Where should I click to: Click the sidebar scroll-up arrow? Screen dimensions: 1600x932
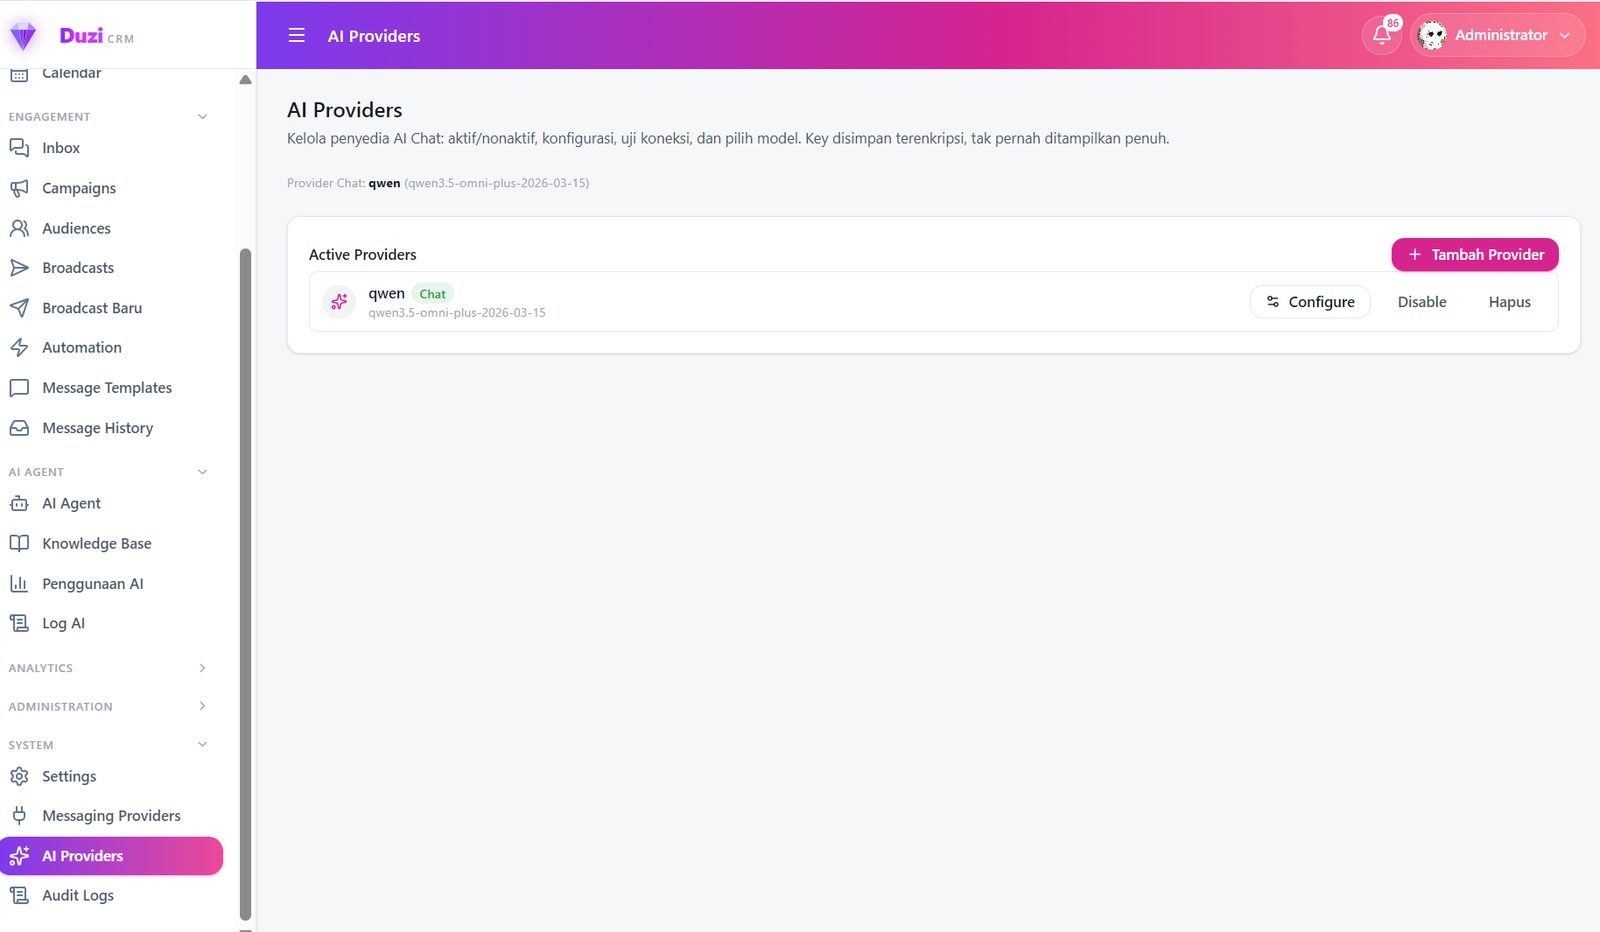(245, 80)
